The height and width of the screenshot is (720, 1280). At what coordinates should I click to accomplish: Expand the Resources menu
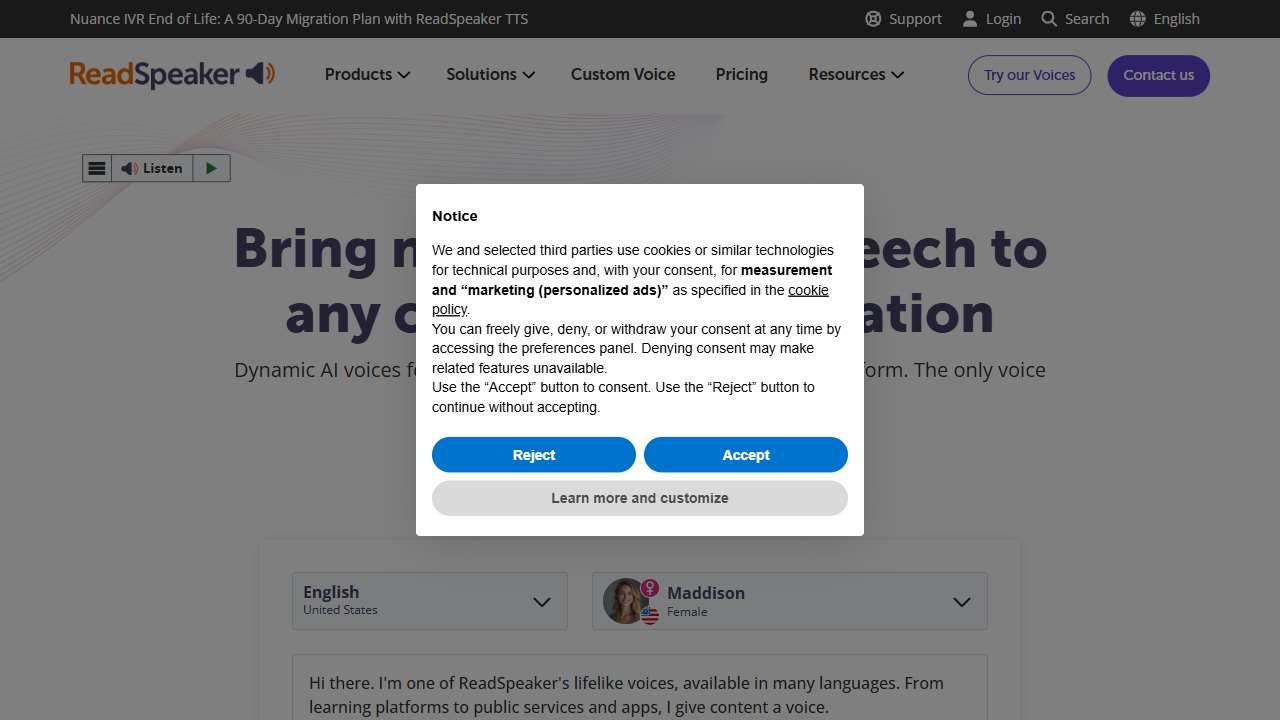[x=856, y=74]
